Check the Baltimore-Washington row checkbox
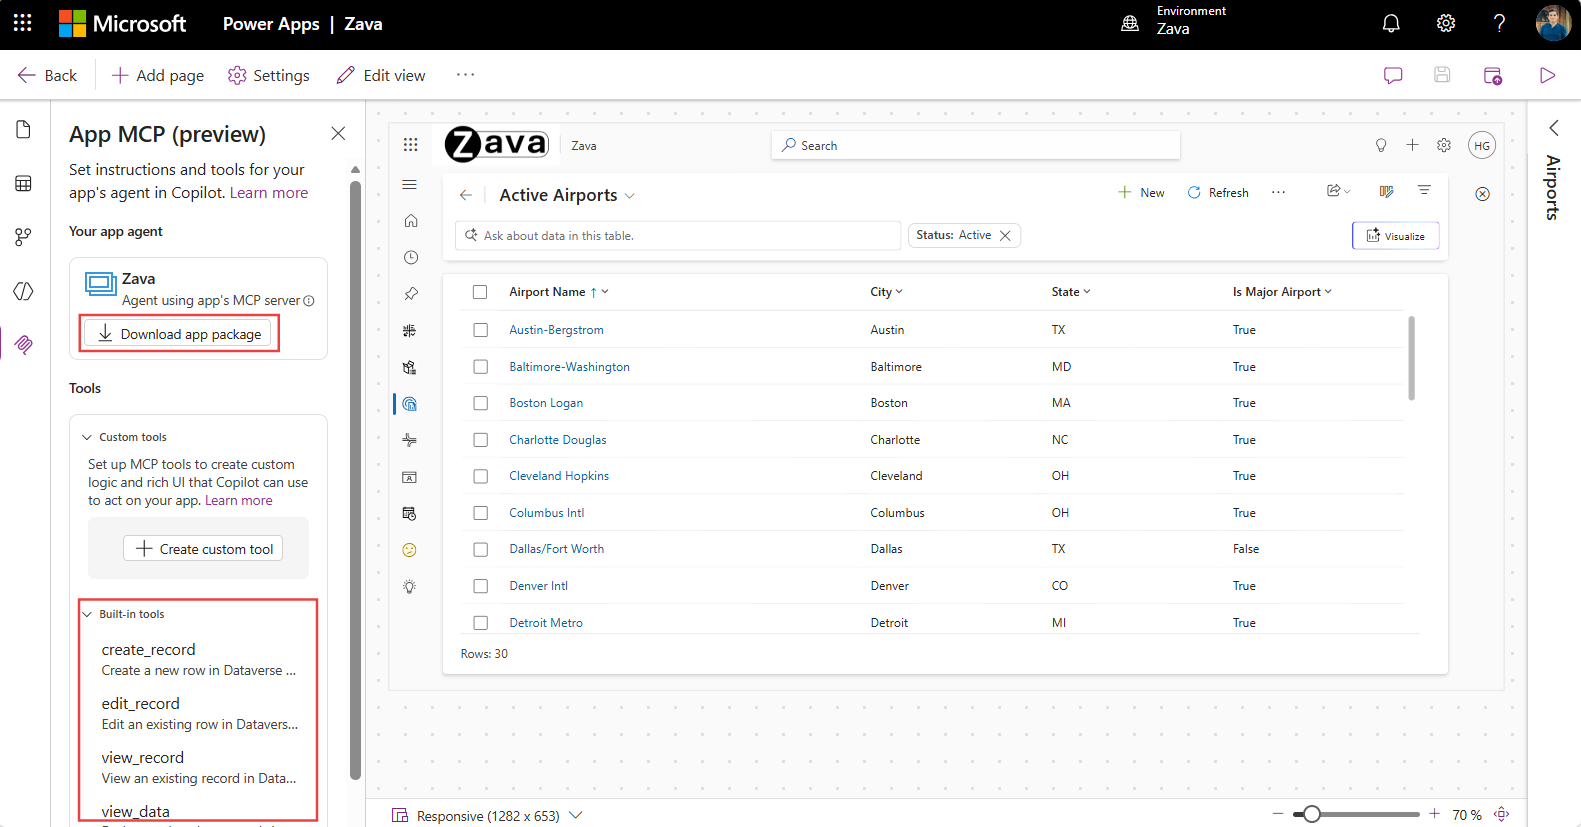 [x=480, y=367]
